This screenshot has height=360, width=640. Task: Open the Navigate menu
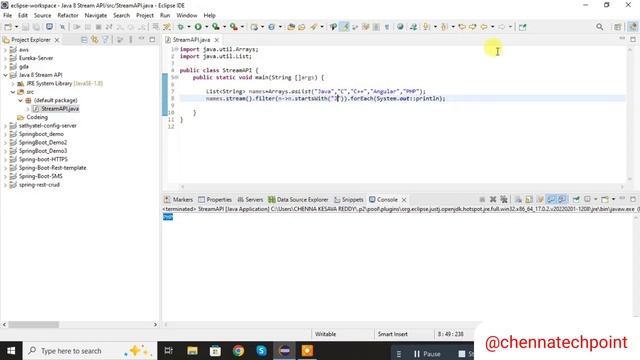click(x=96, y=16)
